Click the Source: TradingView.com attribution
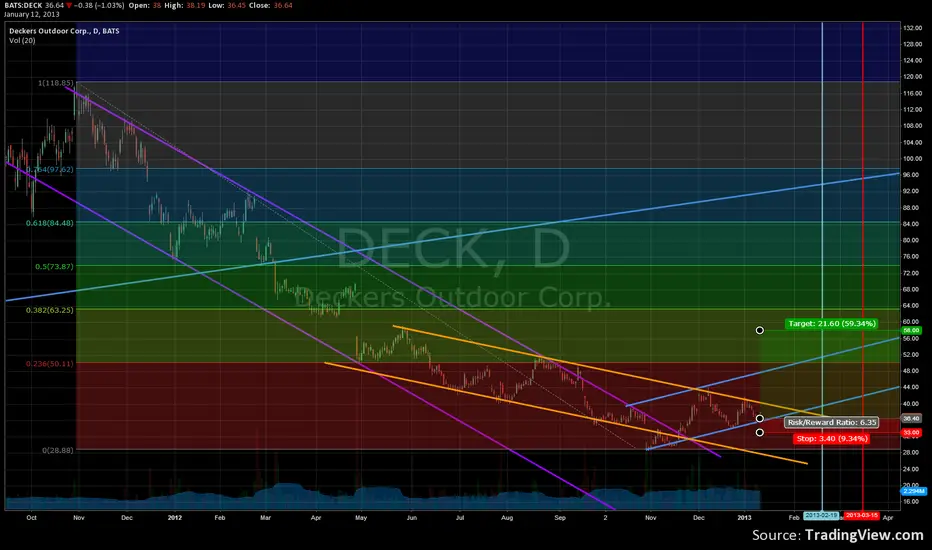The height and width of the screenshot is (550, 932). [x=837, y=535]
